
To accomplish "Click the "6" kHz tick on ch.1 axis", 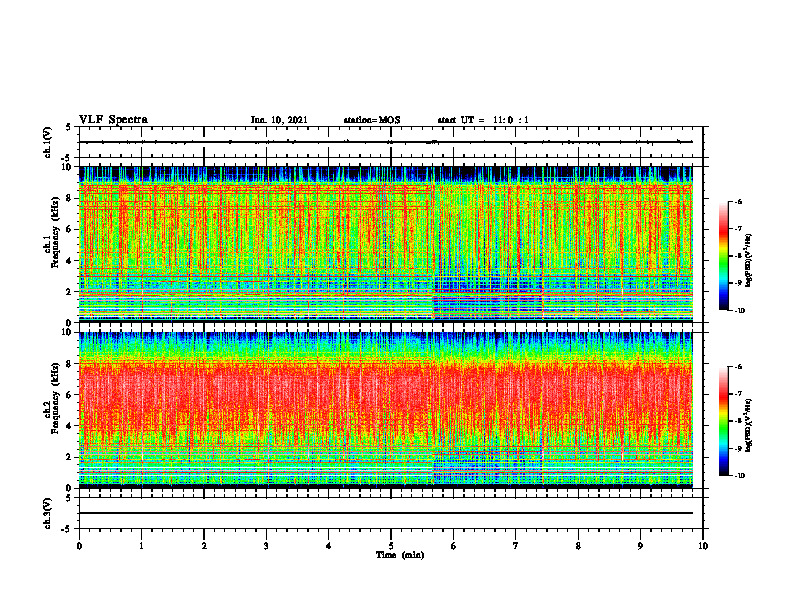I will [71, 230].
